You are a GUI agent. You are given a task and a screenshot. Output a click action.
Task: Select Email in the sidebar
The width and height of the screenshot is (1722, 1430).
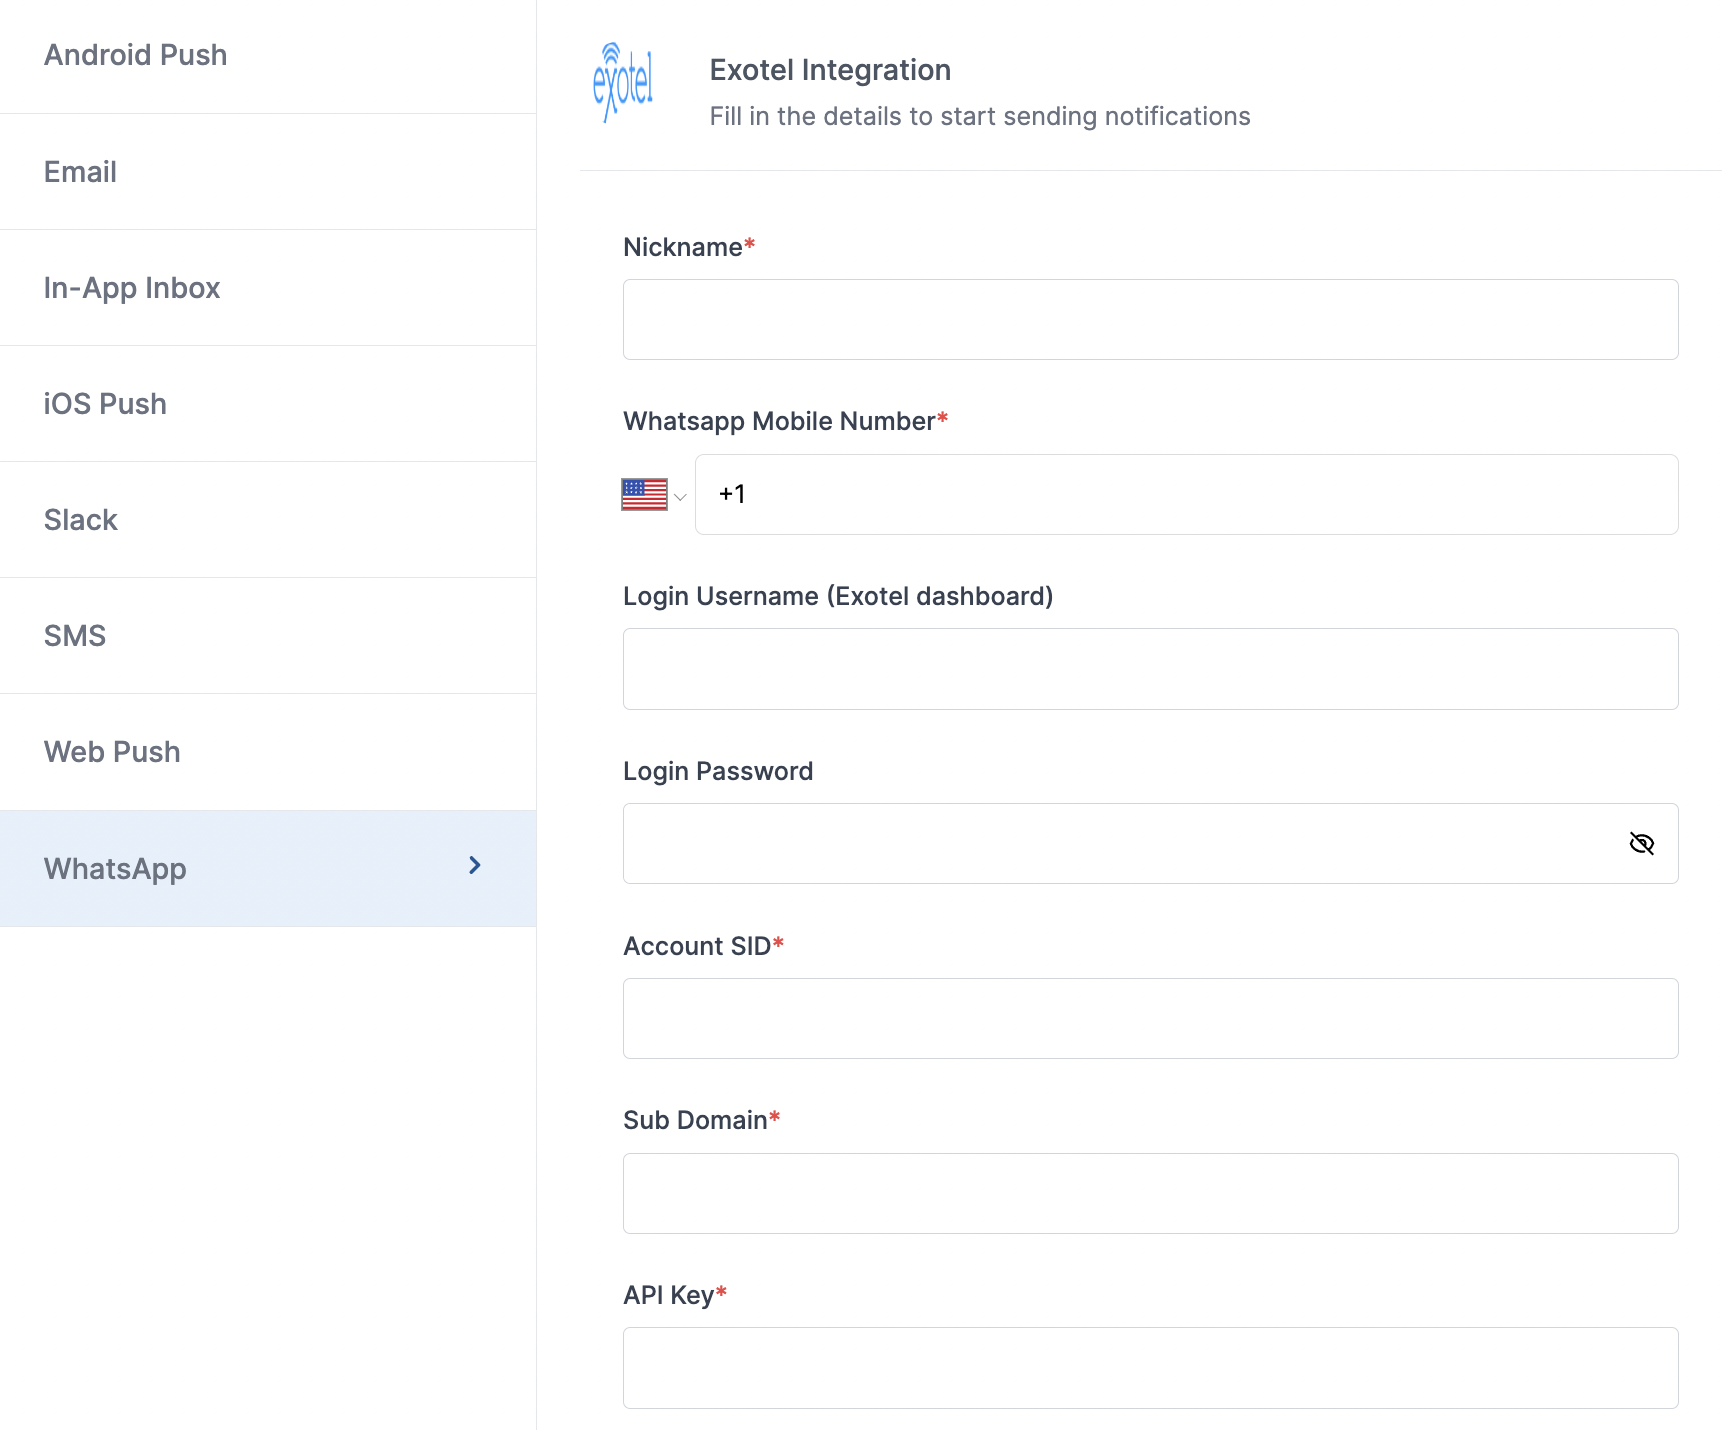point(268,172)
